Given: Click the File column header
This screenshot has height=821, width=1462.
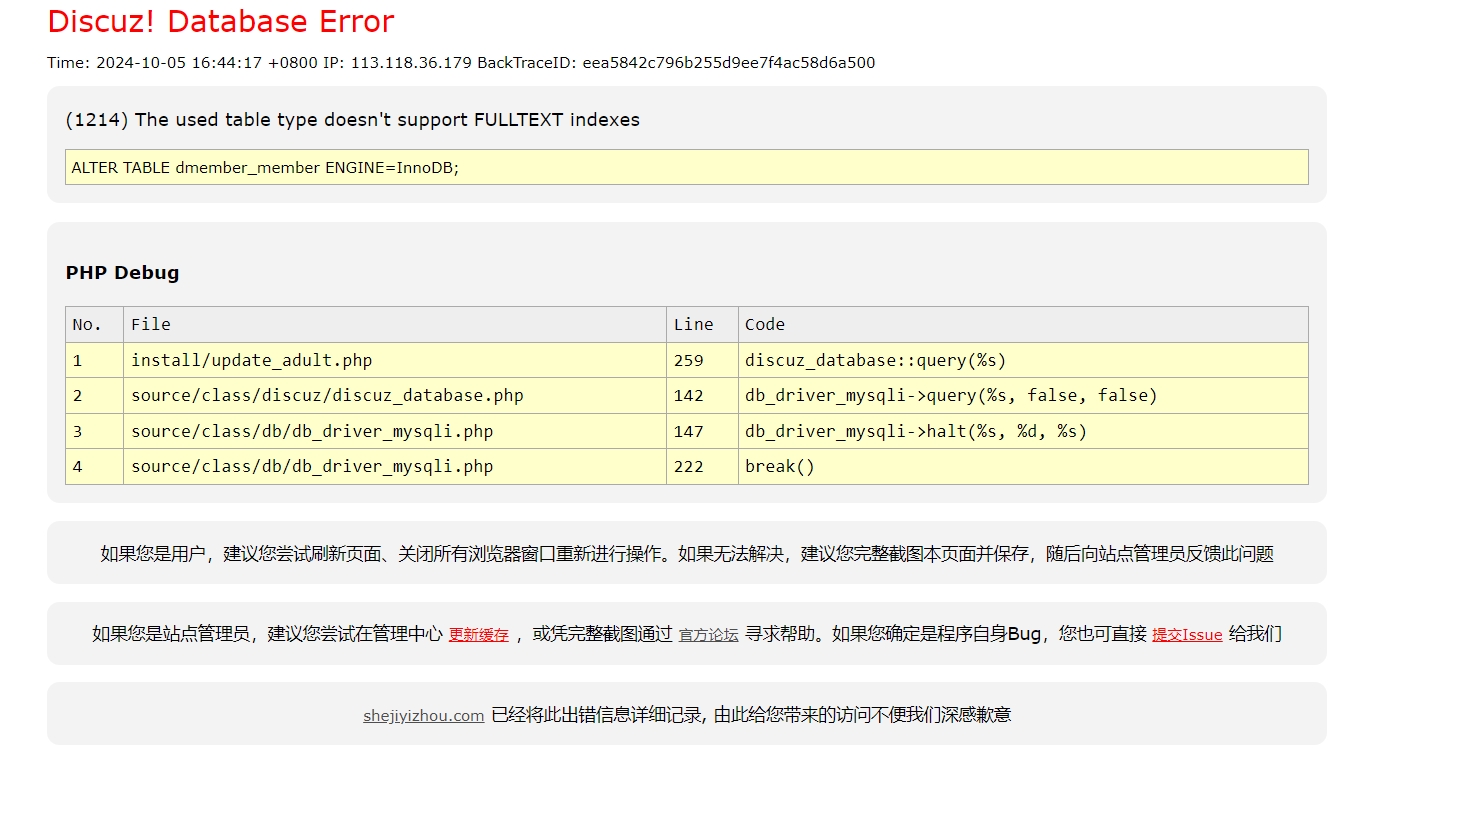Looking at the screenshot, I should 150,325.
